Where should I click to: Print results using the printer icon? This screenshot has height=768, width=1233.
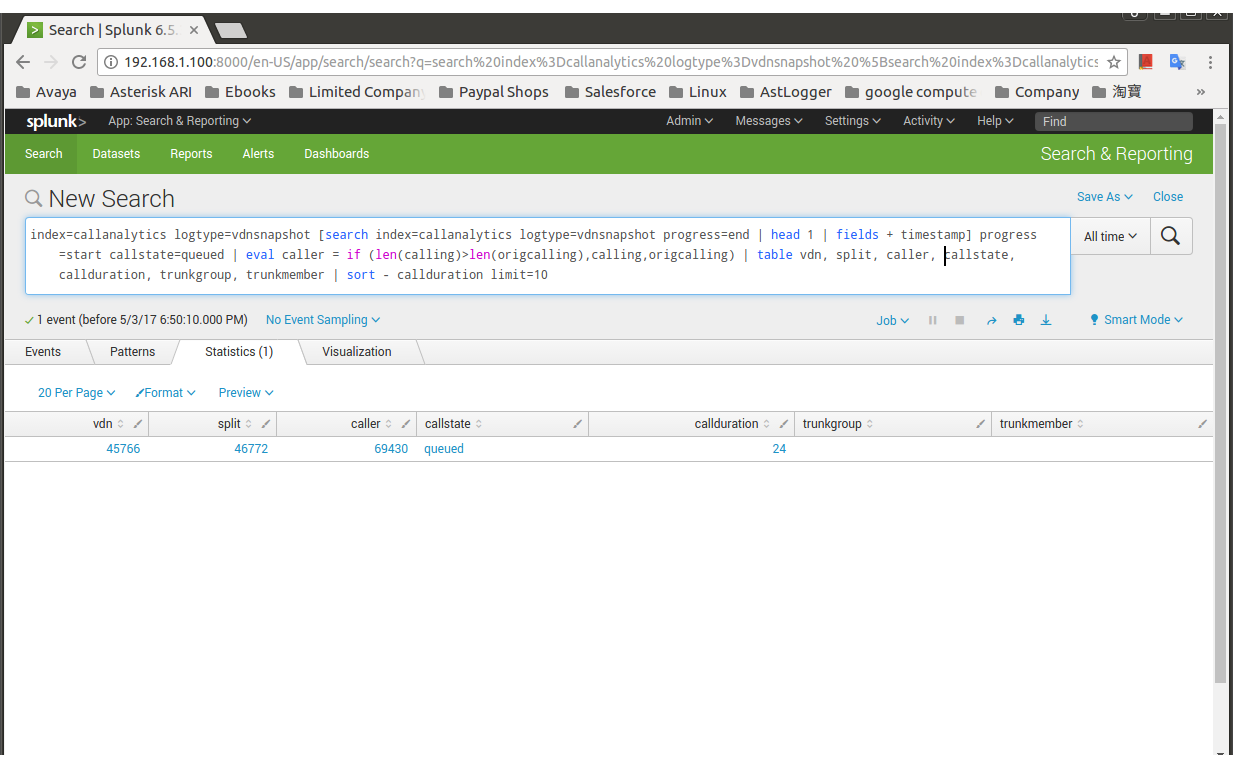(x=1018, y=320)
